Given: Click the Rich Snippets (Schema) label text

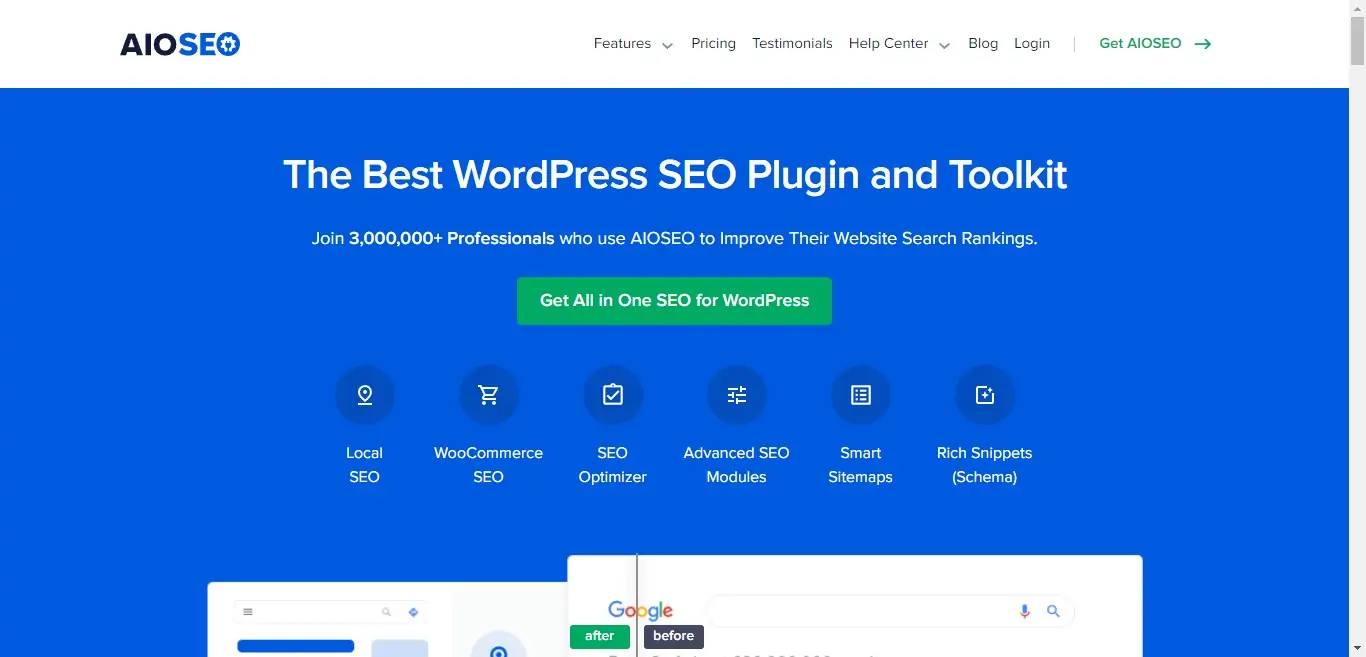Looking at the screenshot, I should click(985, 465).
